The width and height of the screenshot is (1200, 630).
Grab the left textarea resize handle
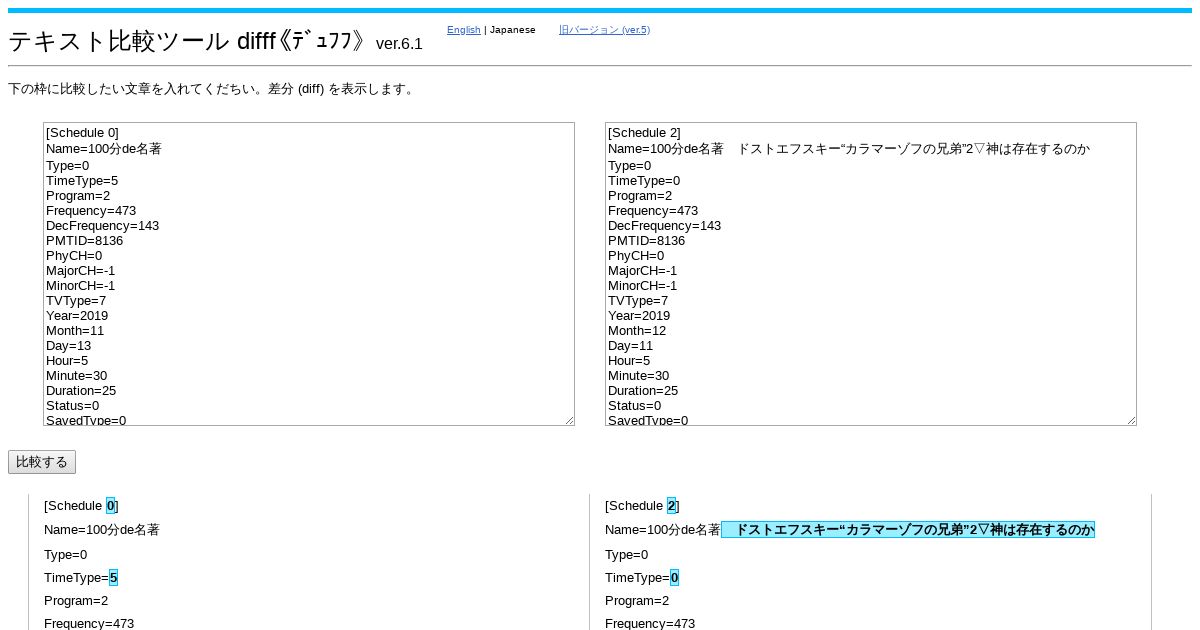[x=569, y=420]
